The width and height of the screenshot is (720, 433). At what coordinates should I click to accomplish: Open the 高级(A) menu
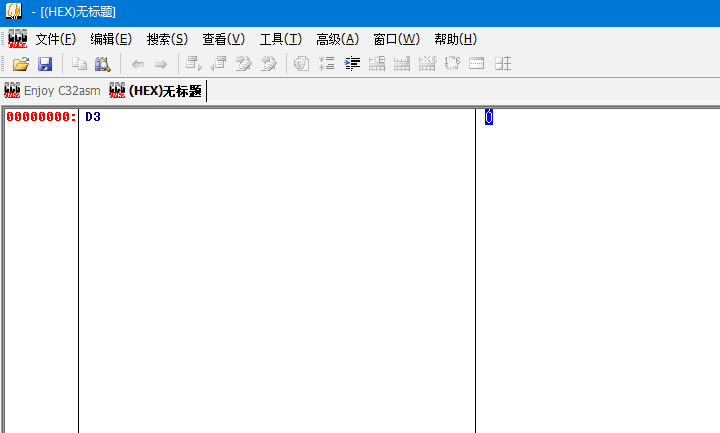coord(338,39)
